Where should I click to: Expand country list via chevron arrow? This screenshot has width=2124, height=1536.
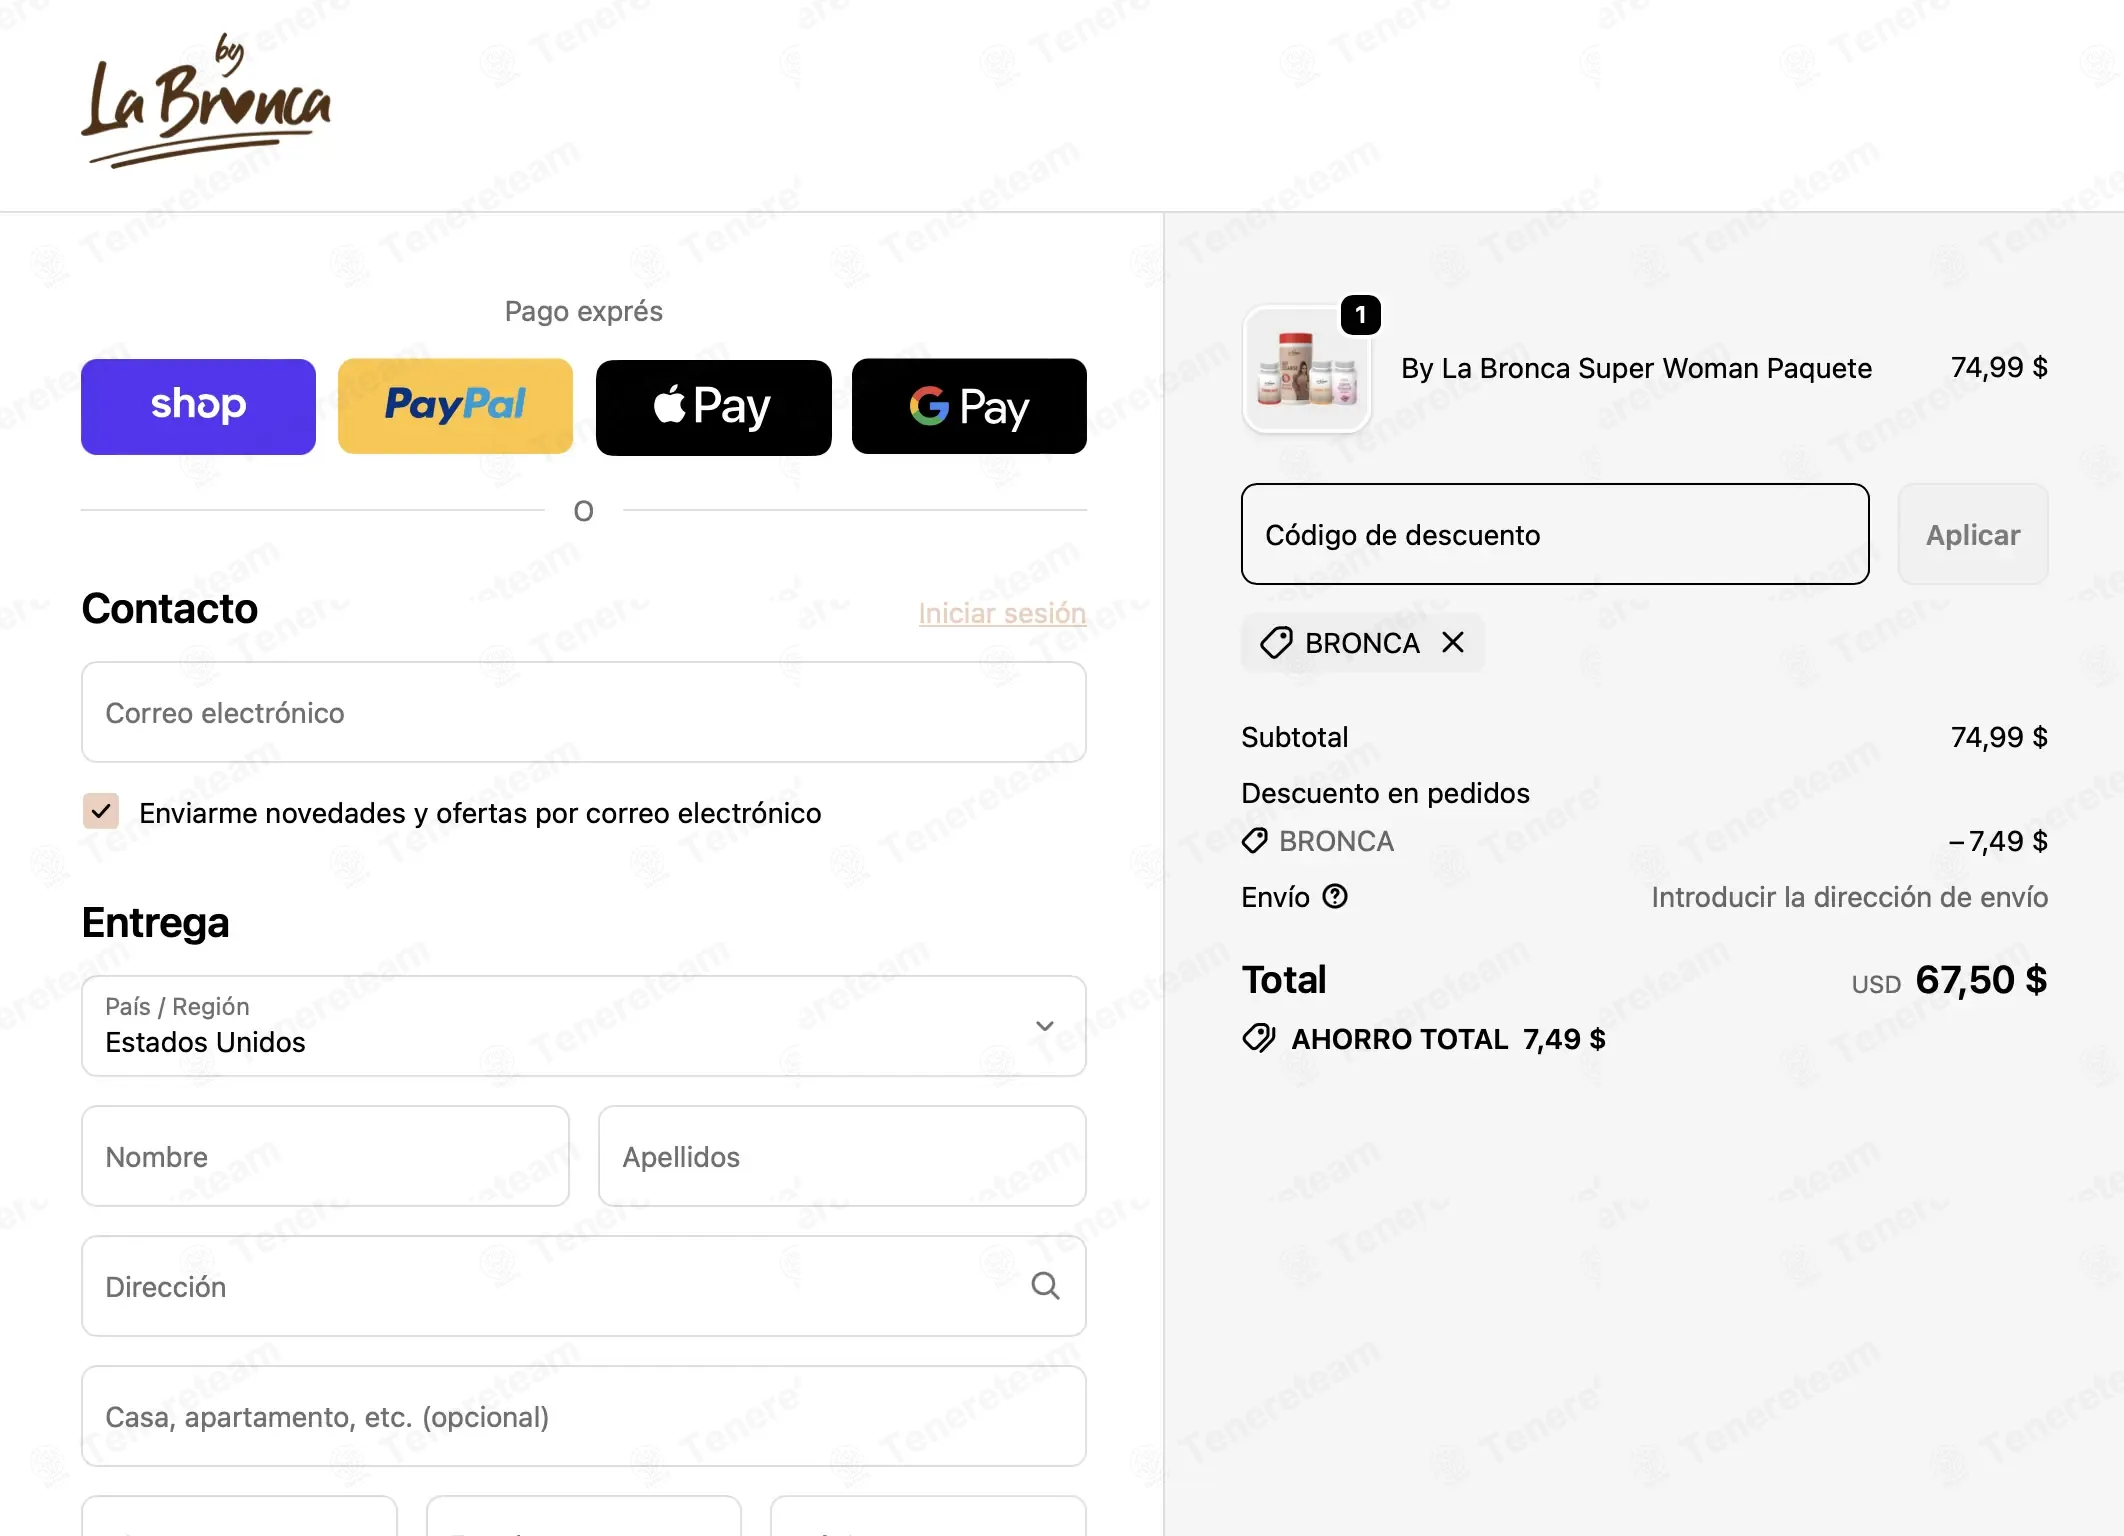1045,1026
